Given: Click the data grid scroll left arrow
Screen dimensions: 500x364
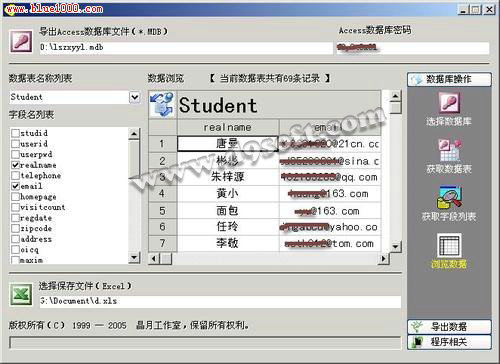Looking at the screenshot, I should click(x=154, y=259).
